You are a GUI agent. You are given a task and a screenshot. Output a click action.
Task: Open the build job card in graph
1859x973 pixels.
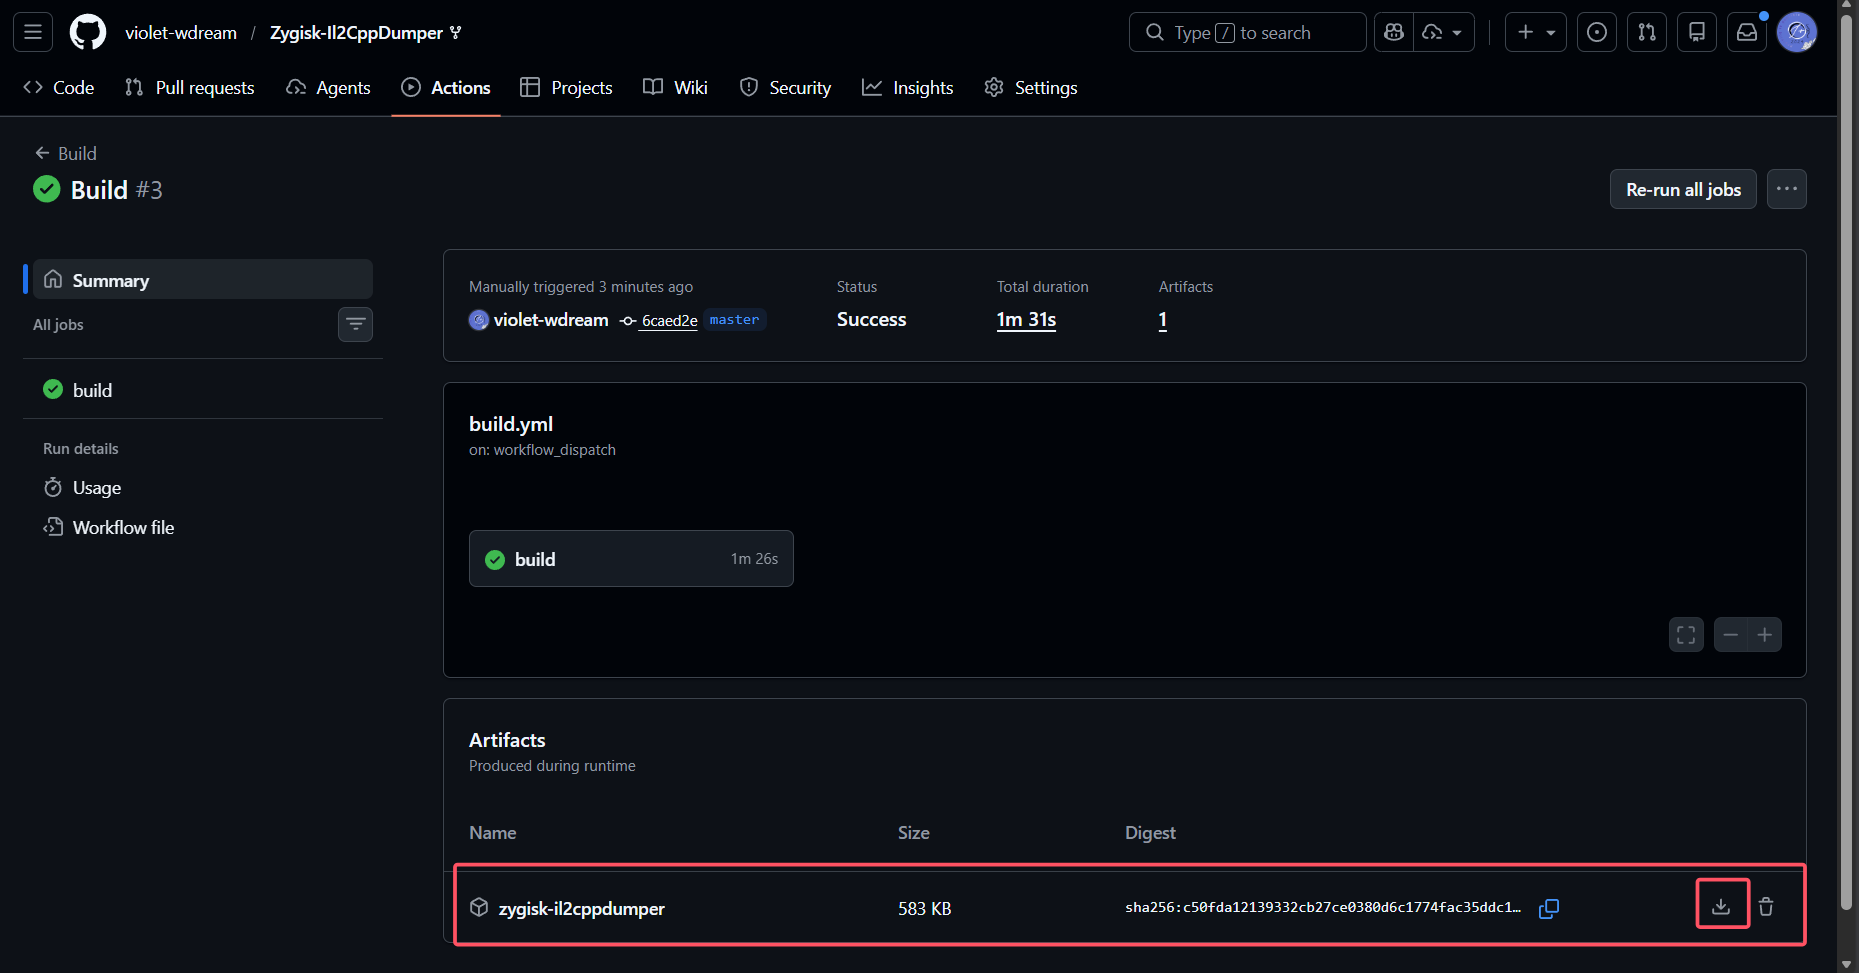pos(631,559)
